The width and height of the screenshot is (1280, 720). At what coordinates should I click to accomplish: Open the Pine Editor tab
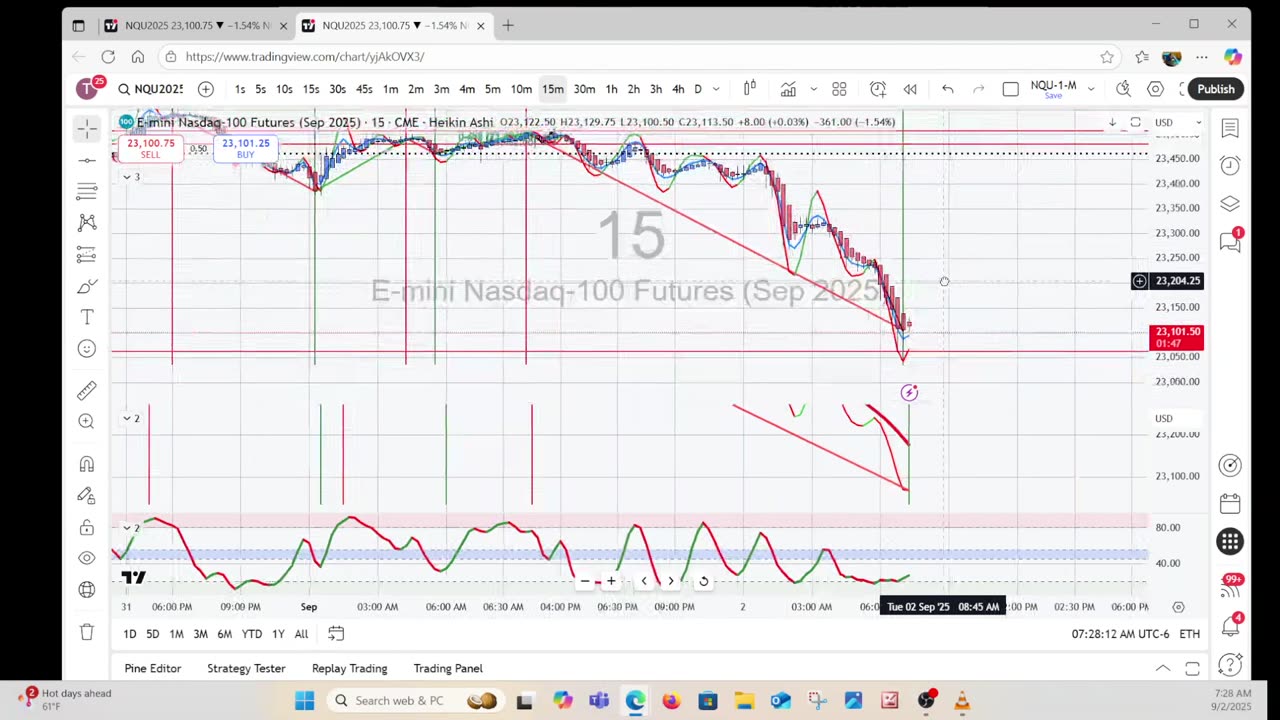[153, 668]
